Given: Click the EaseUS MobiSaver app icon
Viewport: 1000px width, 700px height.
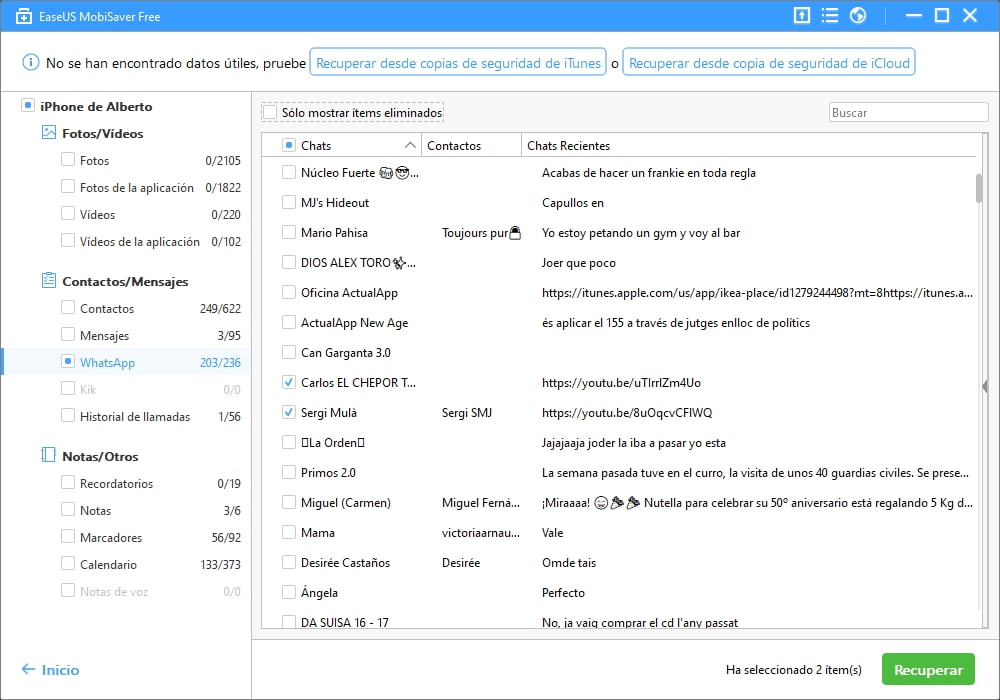Looking at the screenshot, I should click(24, 16).
